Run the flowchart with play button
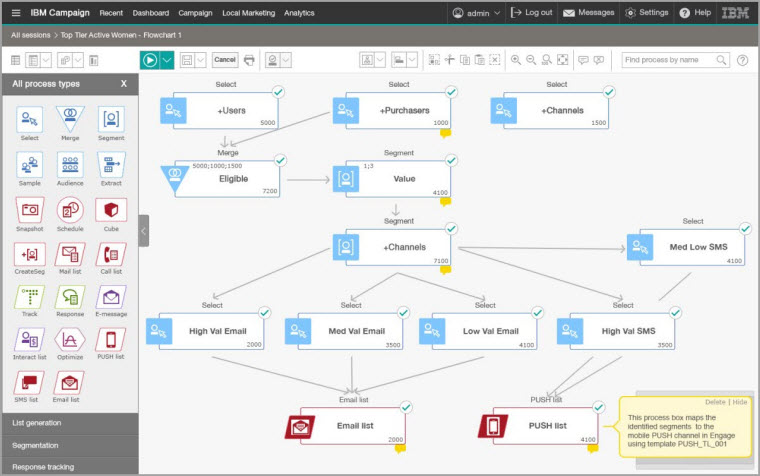Image resolution: width=760 pixels, height=476 pixels. 150,60
